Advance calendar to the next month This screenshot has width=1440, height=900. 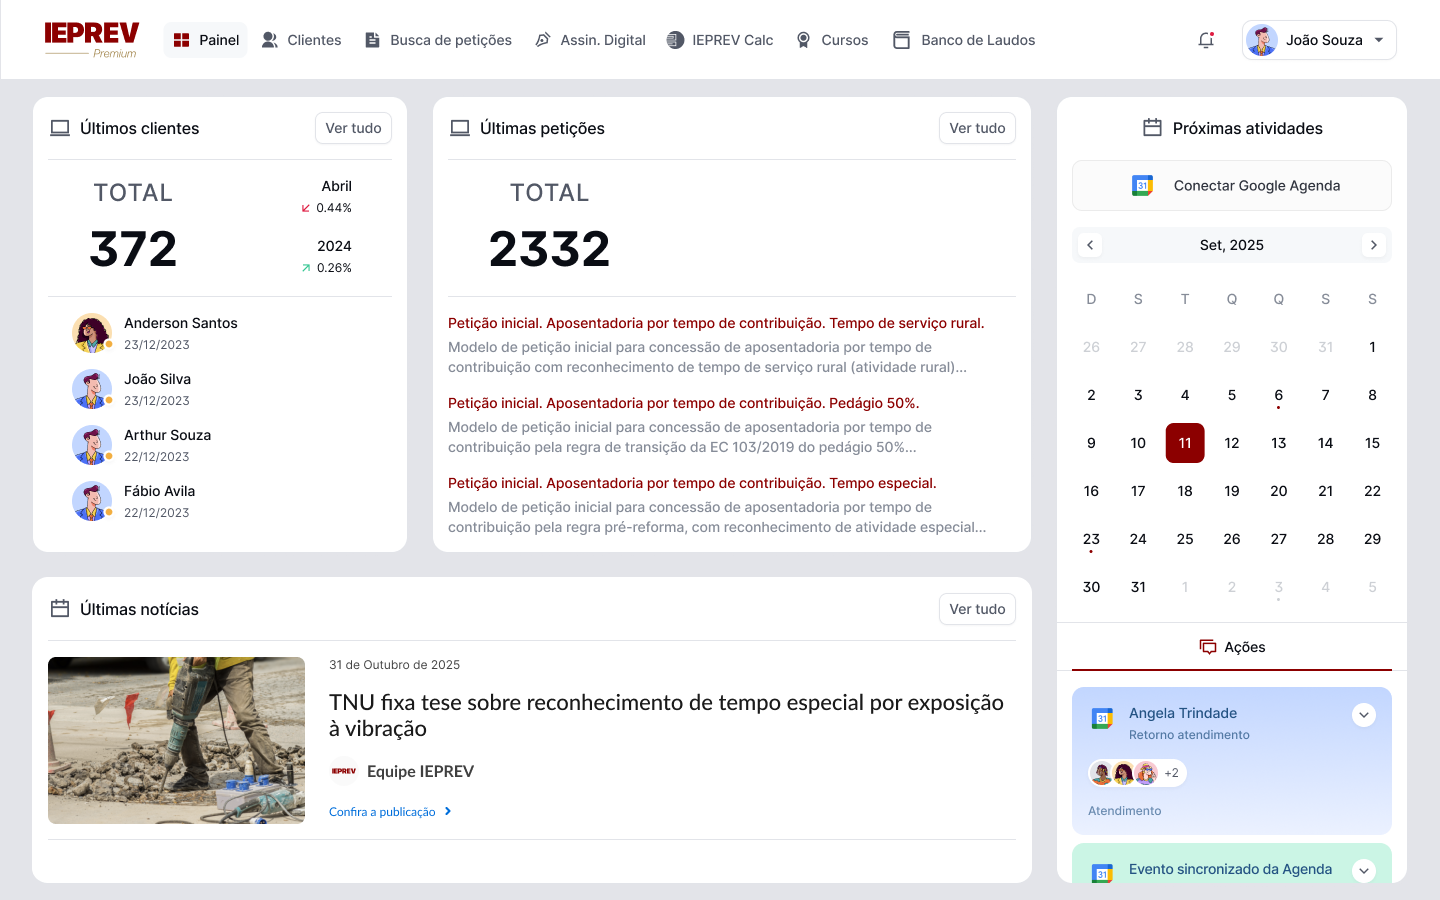tap(1373, 244)
